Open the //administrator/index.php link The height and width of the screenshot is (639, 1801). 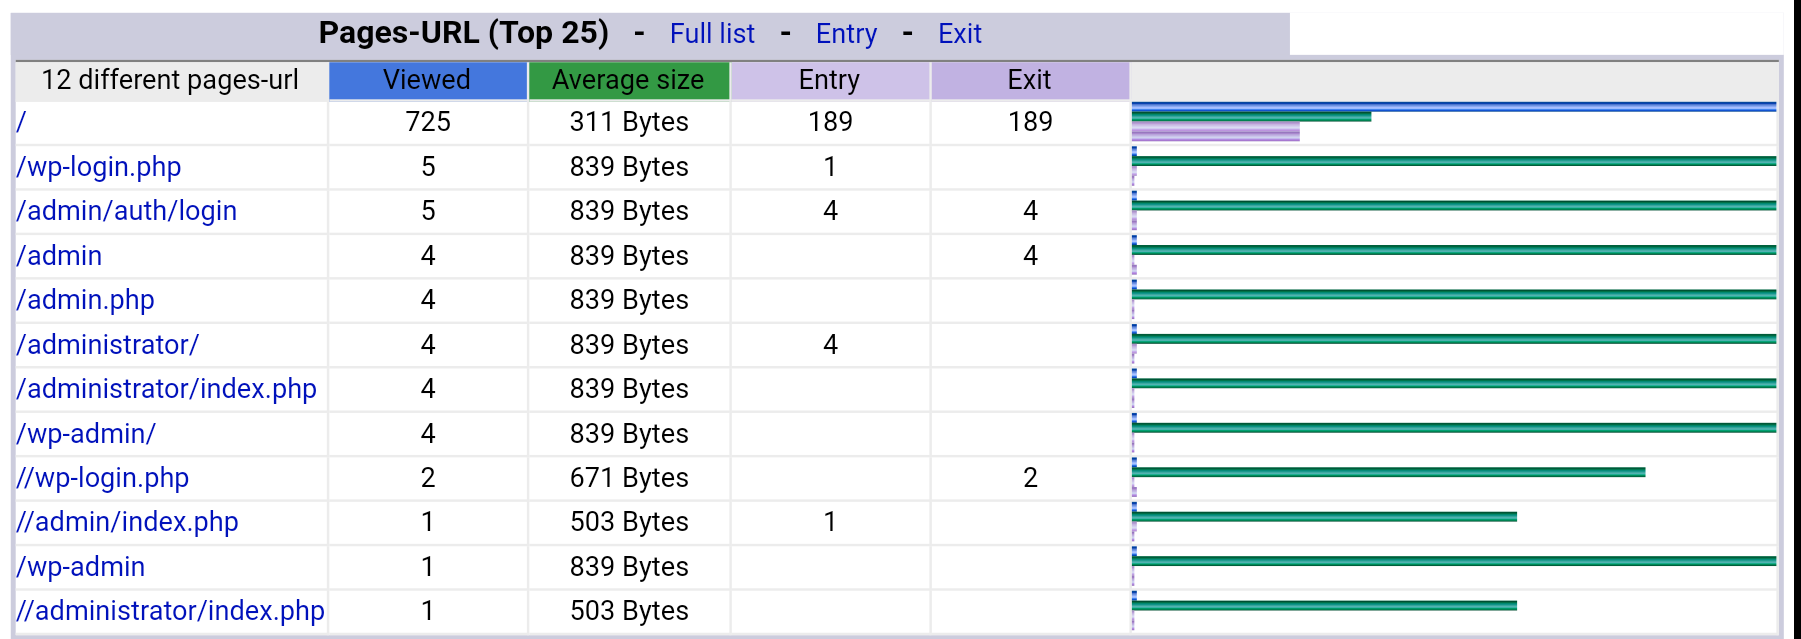[x=171, y=611]
